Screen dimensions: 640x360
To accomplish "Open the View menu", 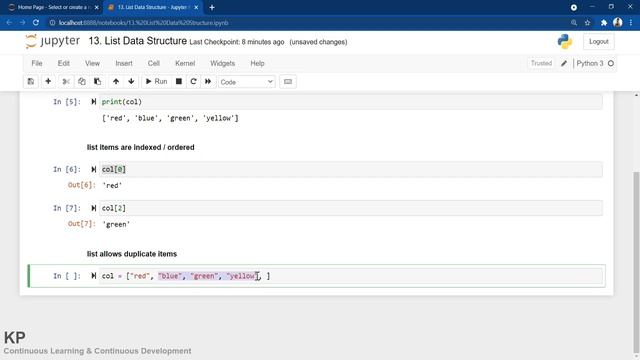I will tap(92, 63).
